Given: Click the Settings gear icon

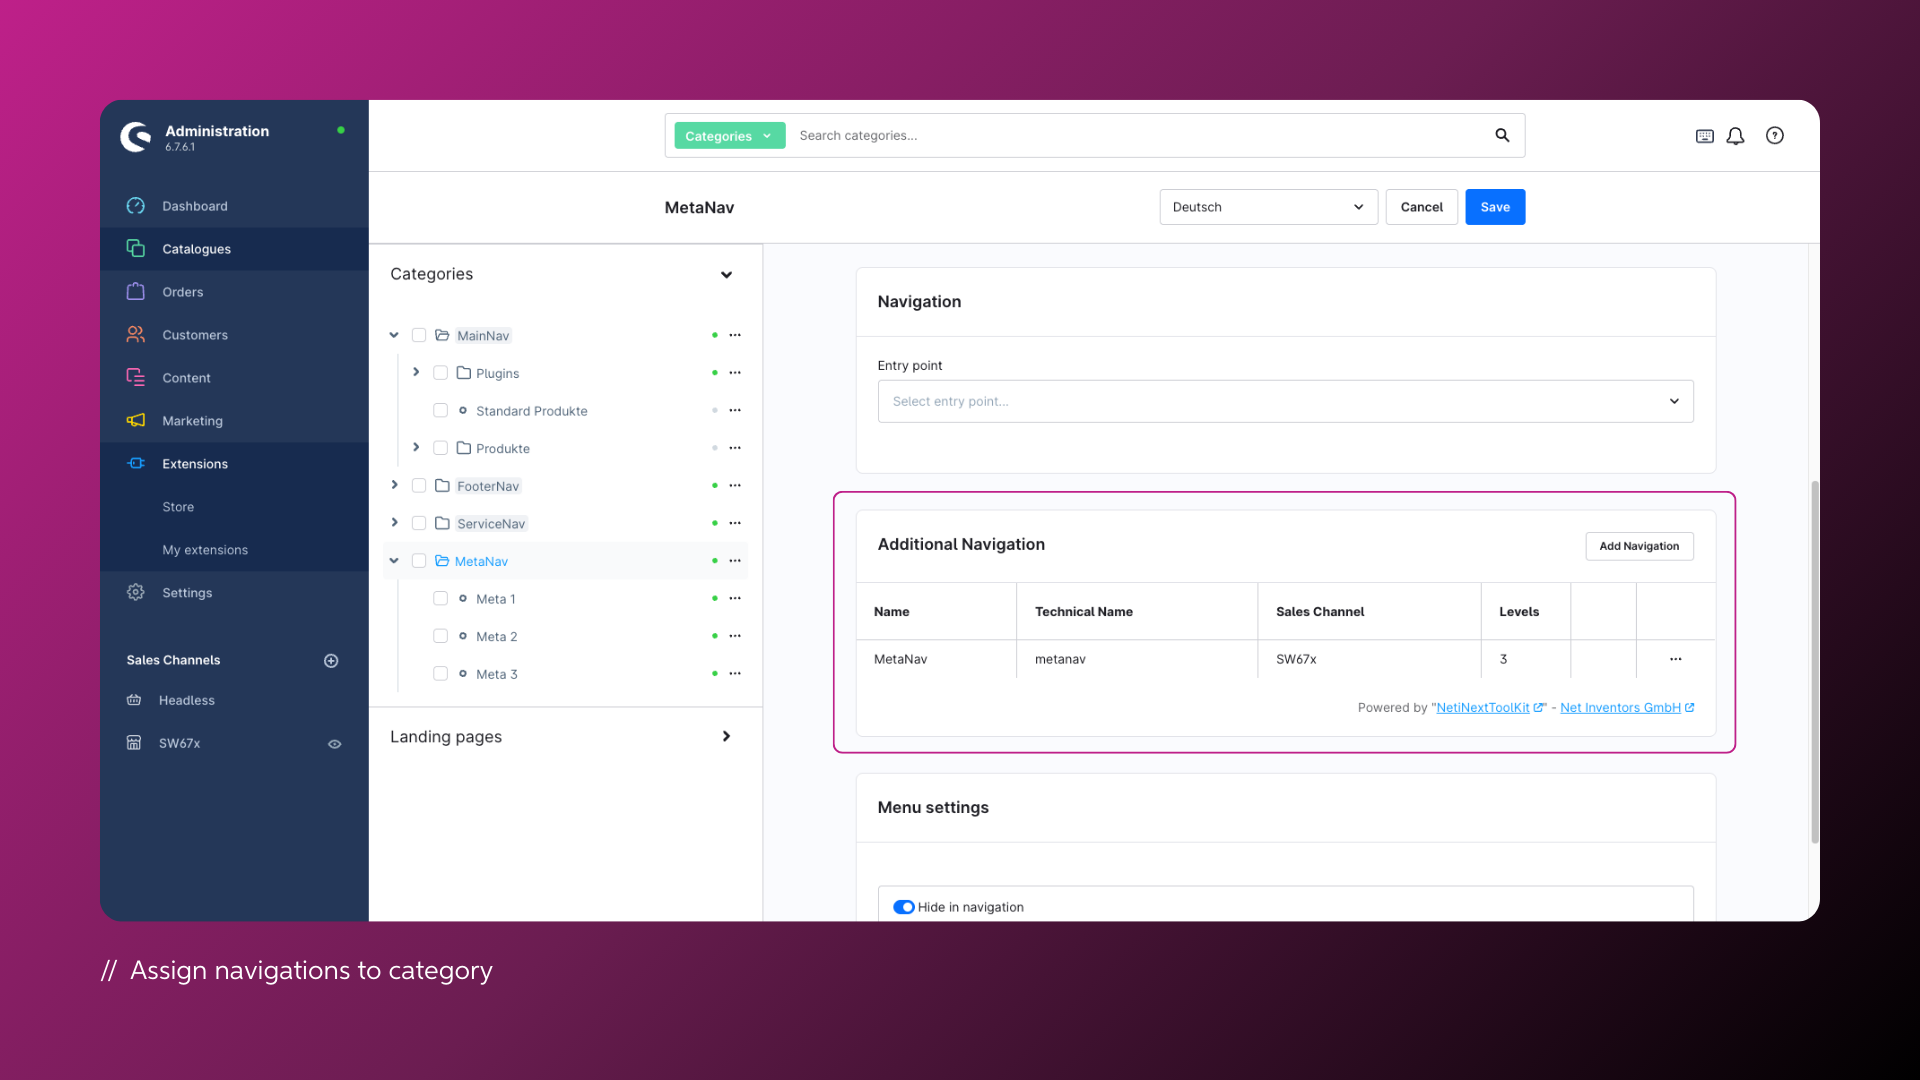Looking at the screenshot, I should [136, 592].
